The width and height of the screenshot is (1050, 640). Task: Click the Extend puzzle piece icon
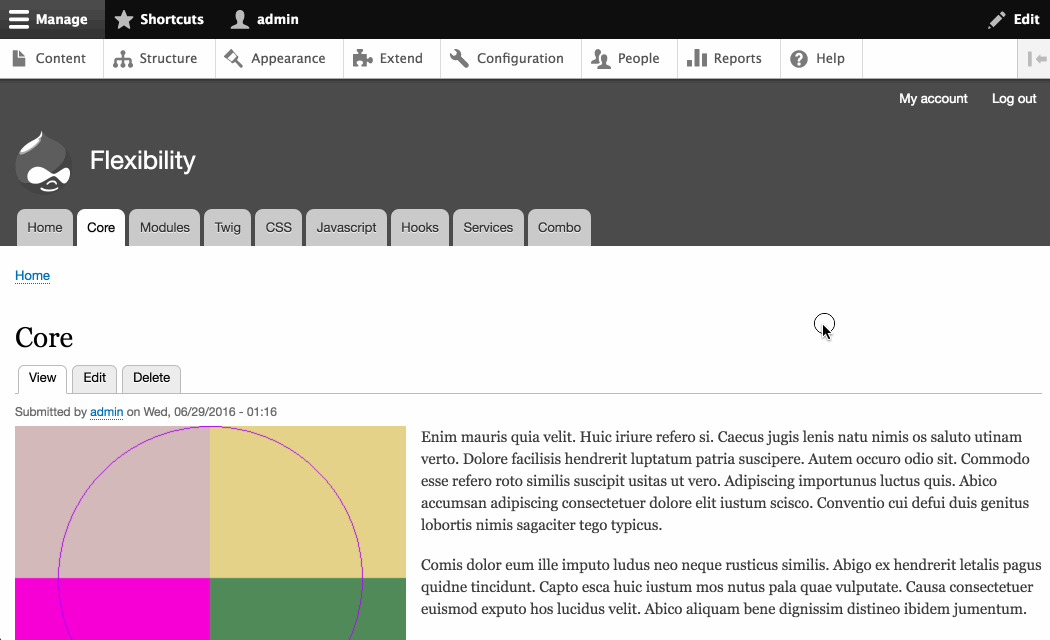362,58
